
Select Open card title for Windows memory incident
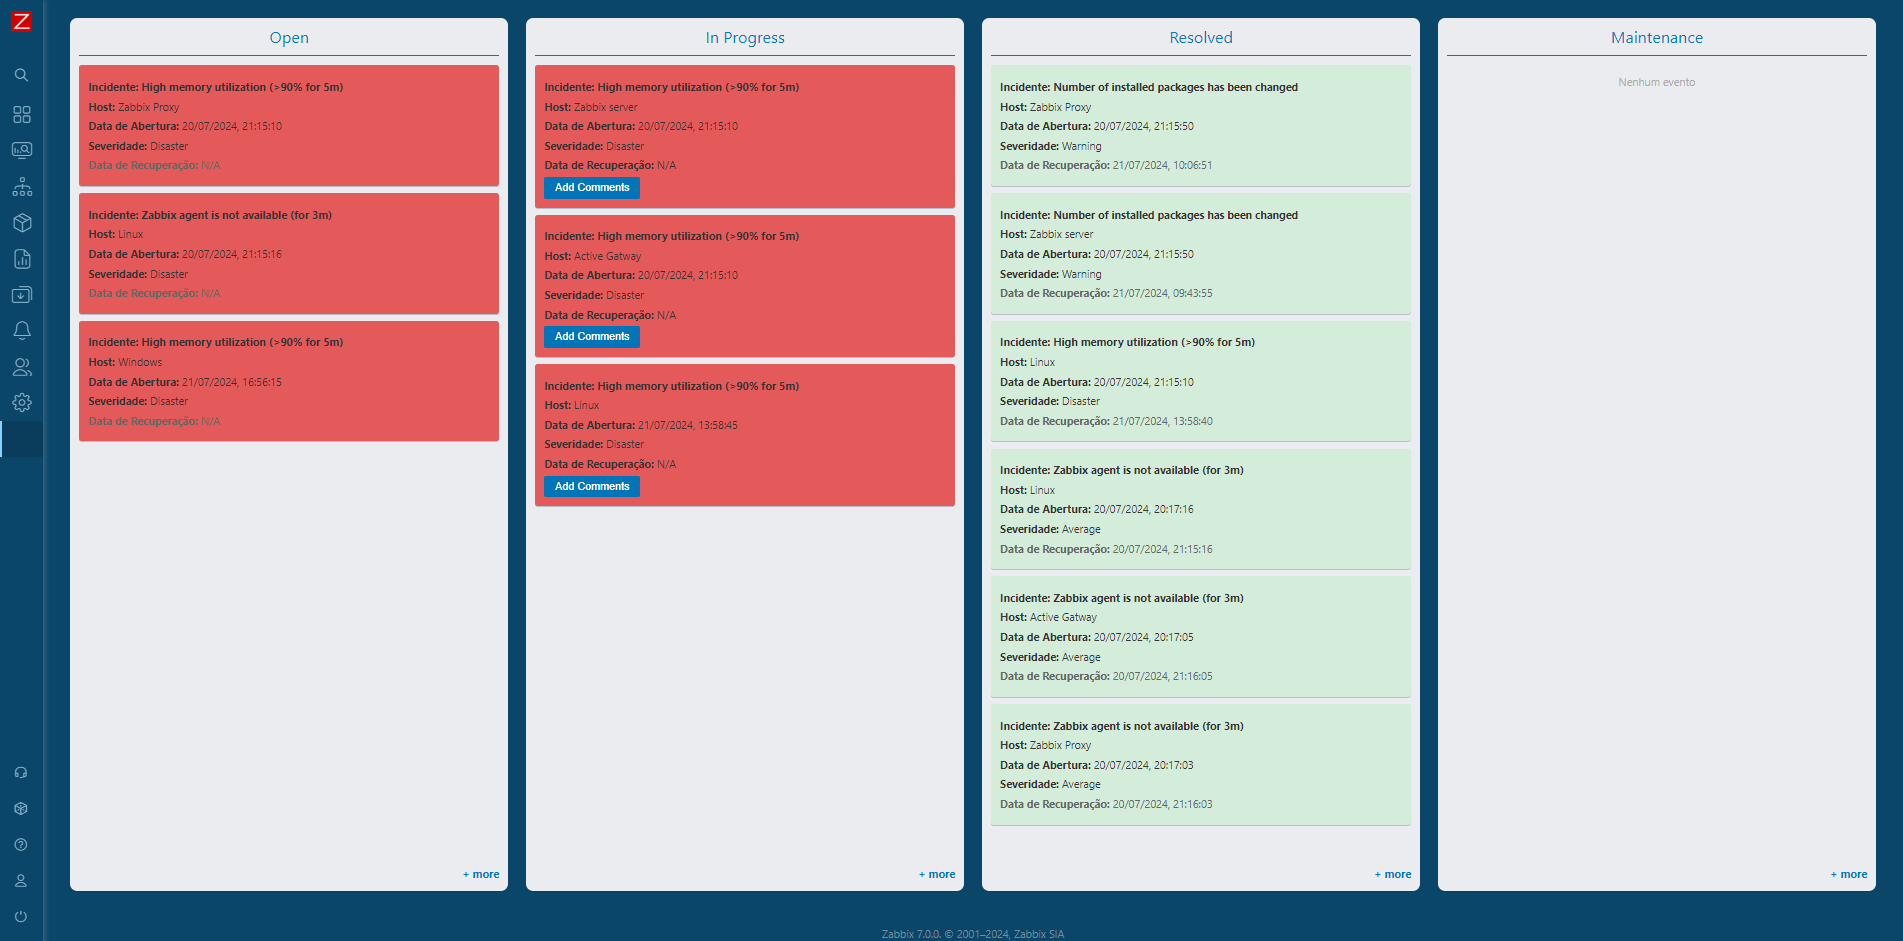[x=216, y=343]
